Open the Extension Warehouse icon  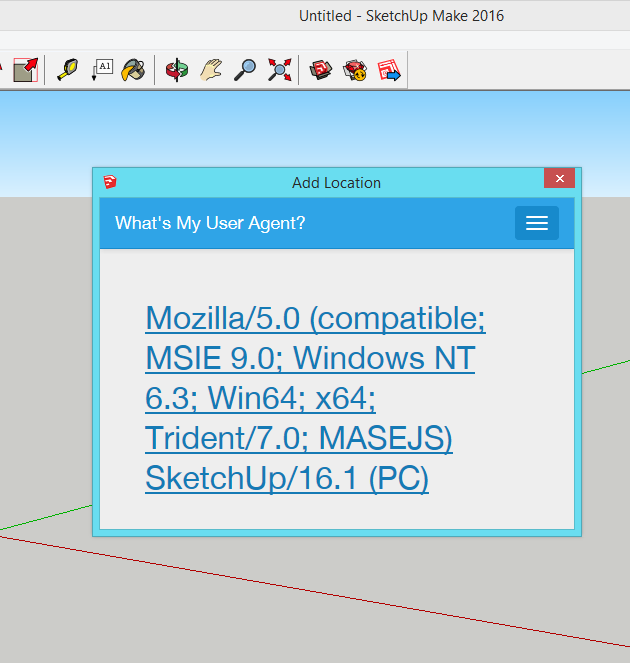tap(355, 70)
